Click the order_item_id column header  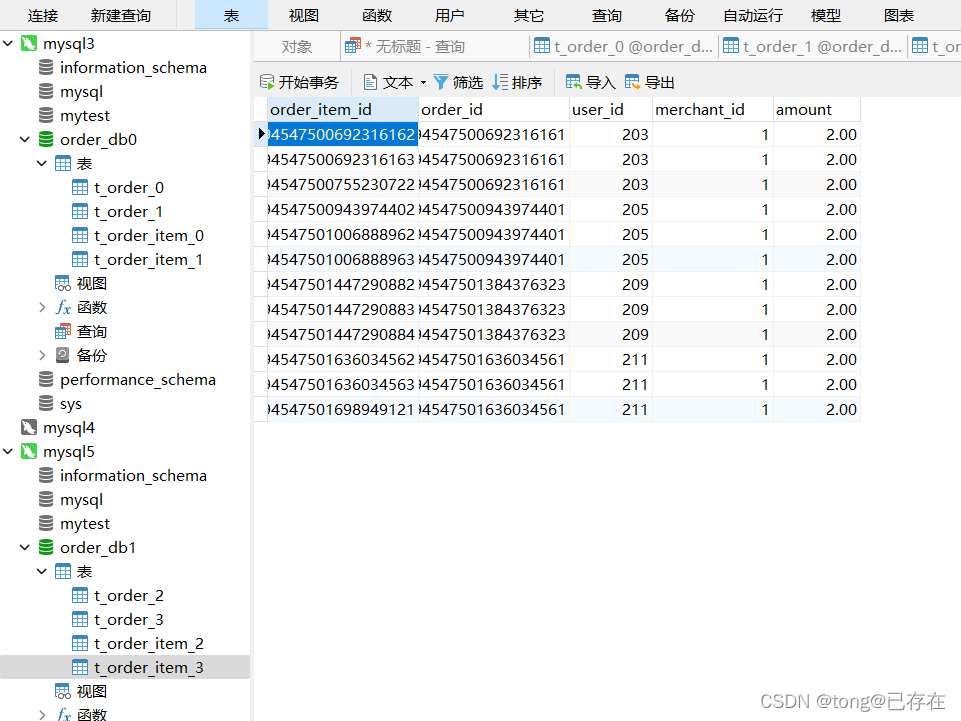tap(343, 110)
